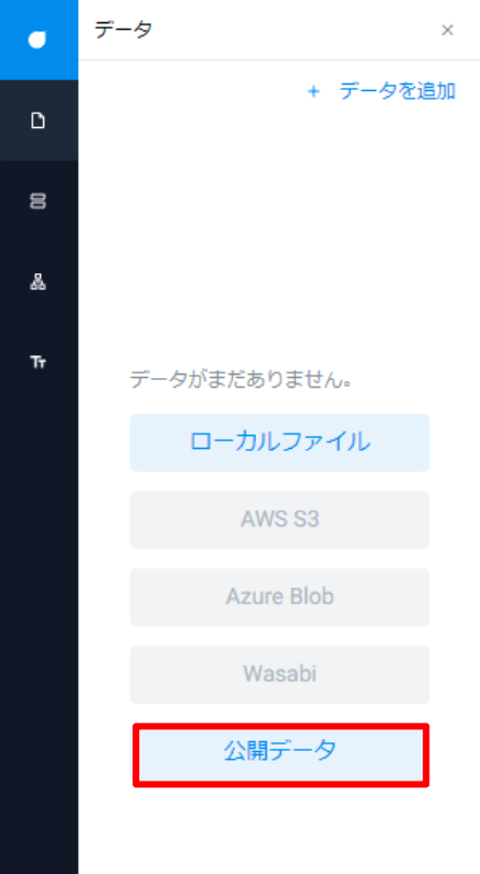This screenshot has width=480, height=874.
Task: Close the データ panel with the X
Action: [x=447, y=30]
